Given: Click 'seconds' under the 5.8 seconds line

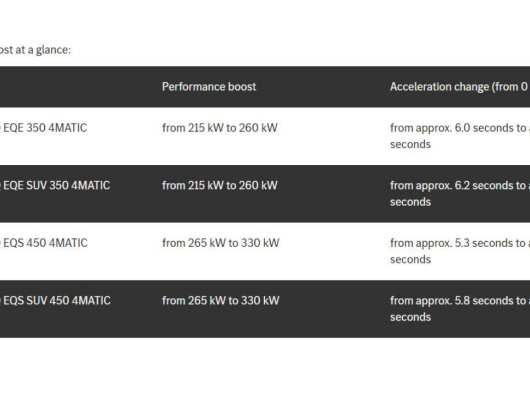Looking at the screenshot, I should pos(410,317).
